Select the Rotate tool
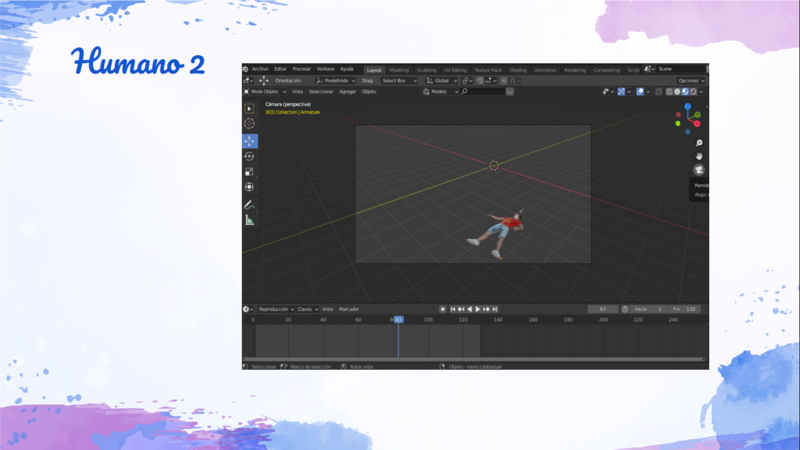The image size is (800, 450). (x=249, y=156)
